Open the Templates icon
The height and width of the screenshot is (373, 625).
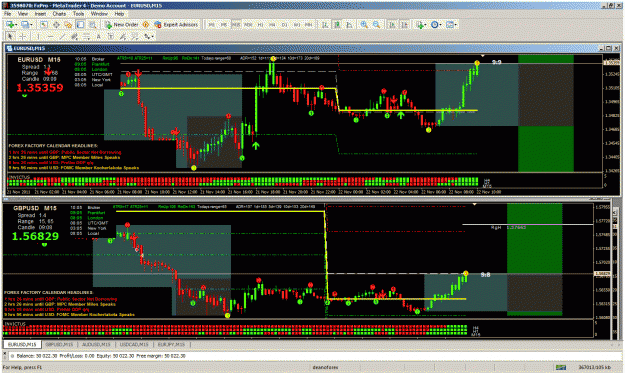(x=450, y=24)
